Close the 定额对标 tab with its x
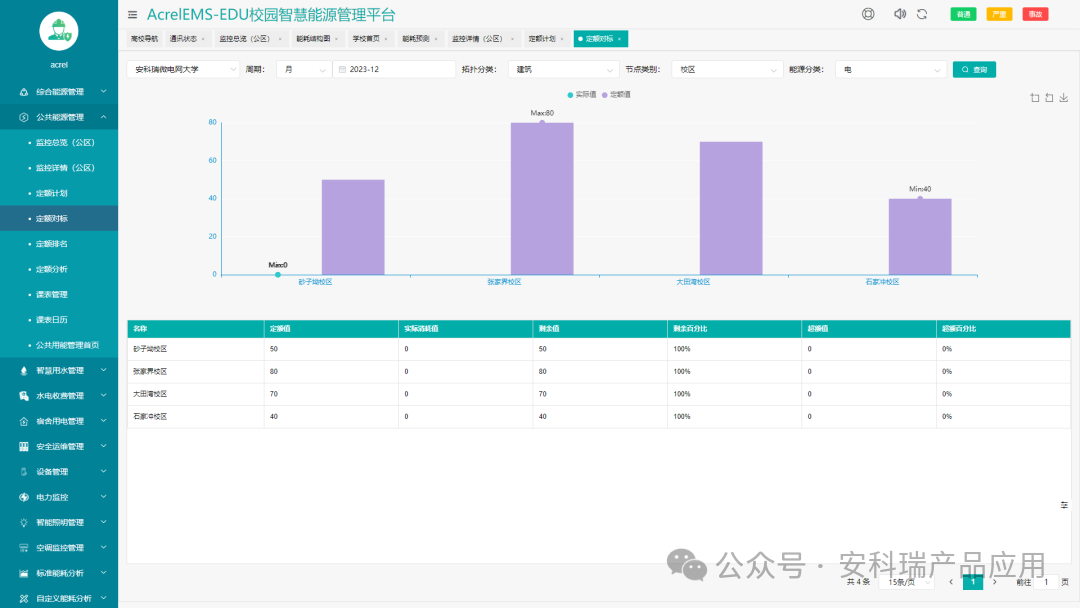 [x=620, y=39]
